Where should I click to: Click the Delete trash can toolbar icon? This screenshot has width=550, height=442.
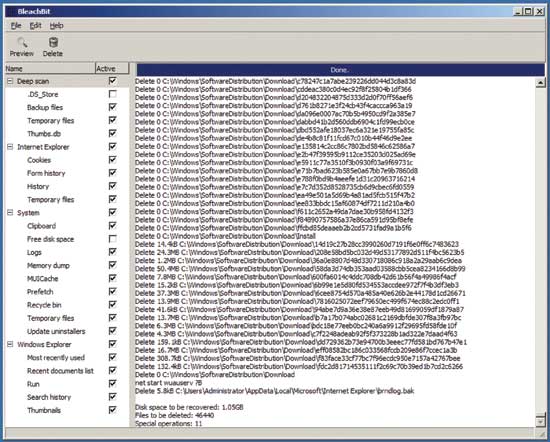53,43
